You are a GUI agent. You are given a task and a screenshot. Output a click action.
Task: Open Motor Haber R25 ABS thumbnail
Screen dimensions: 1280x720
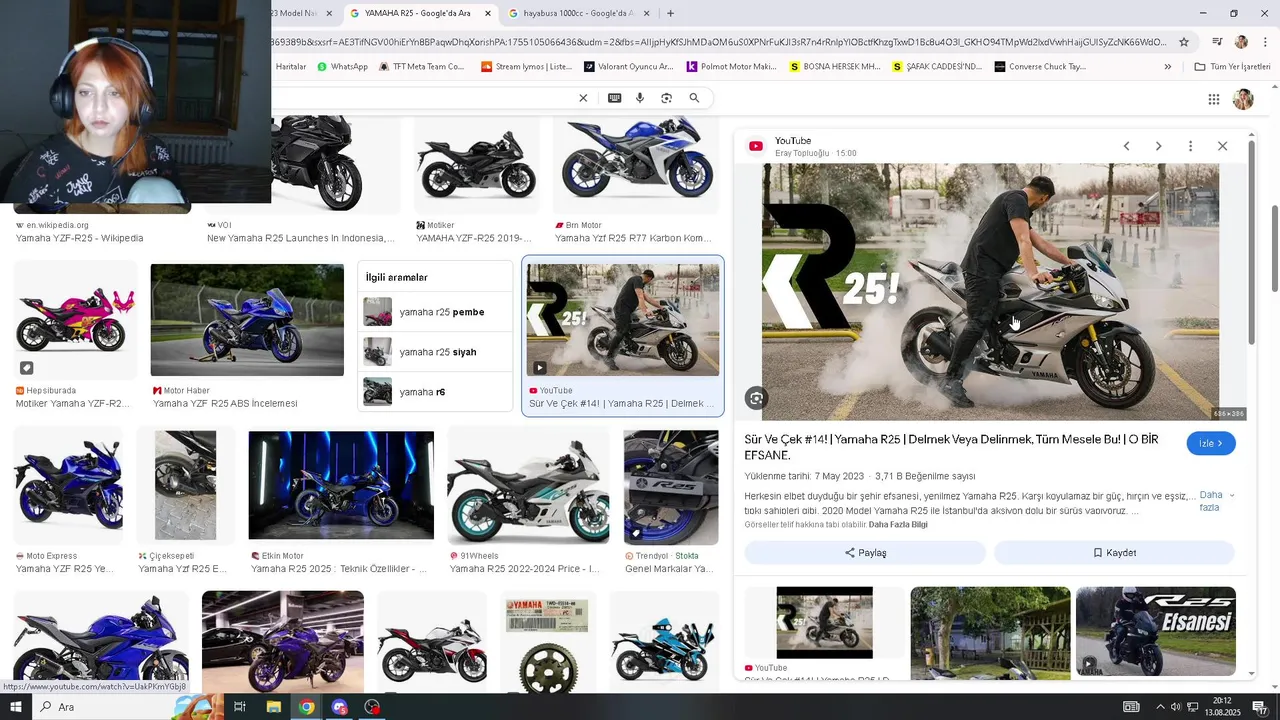pyautogui.click(x=247, y=319)
